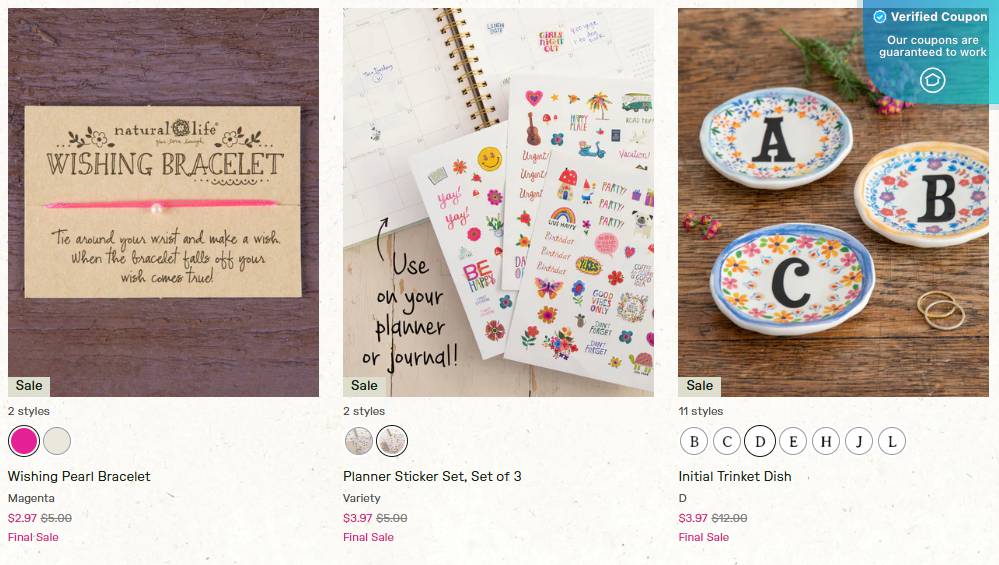Click the Sale tag on Wishing Bracelet
Viewport: 999px width, 565px height.
point(29,385)
